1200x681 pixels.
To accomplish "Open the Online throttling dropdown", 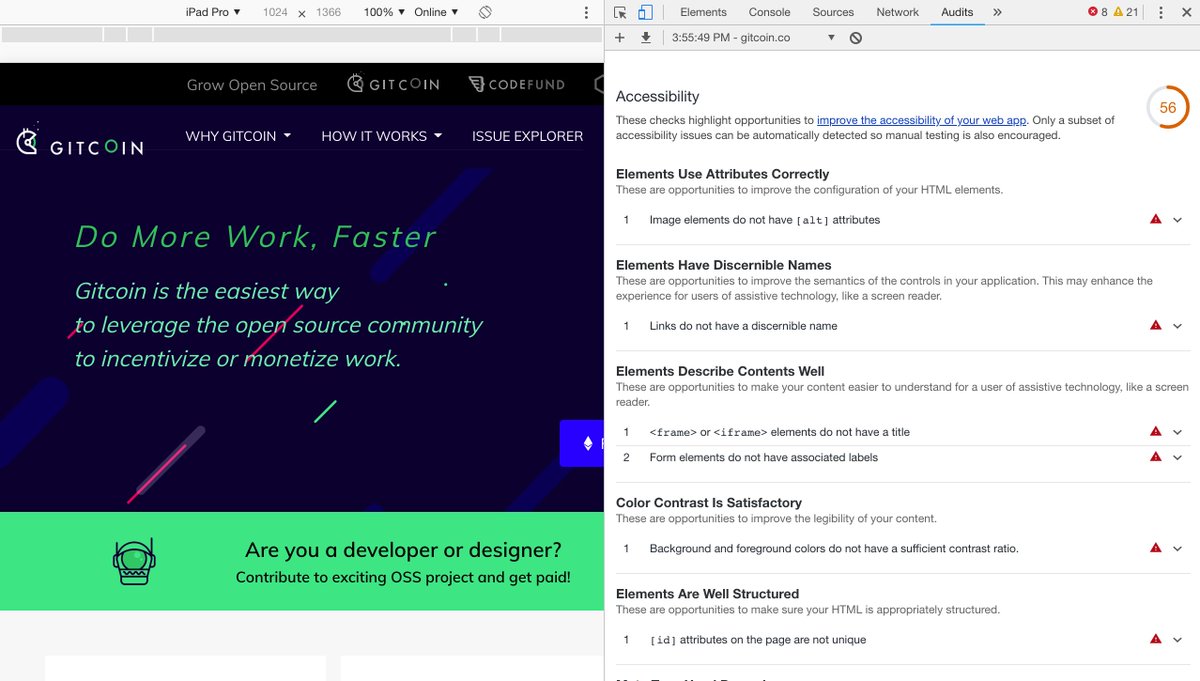I will (436, 12).
